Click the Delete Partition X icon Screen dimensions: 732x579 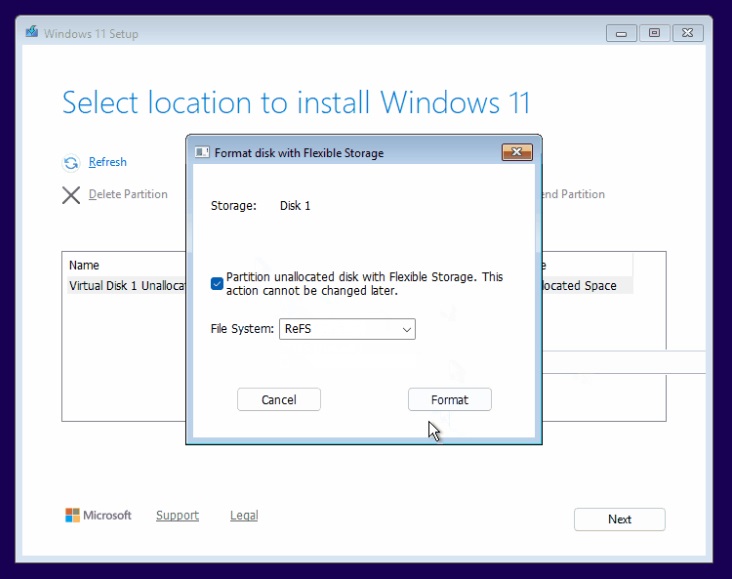[71, 195]
